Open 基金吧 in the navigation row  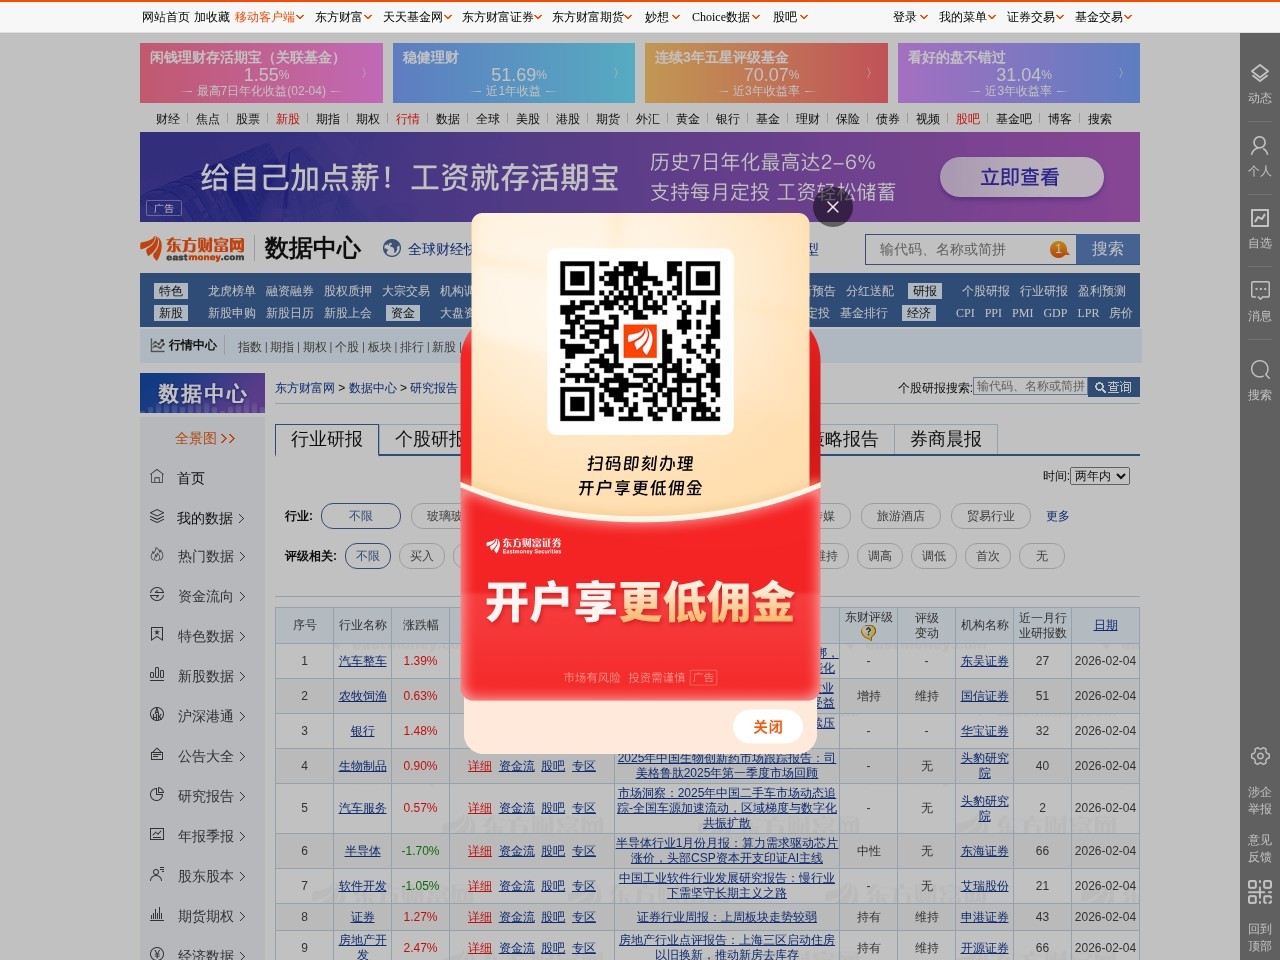click(1014, 119)
